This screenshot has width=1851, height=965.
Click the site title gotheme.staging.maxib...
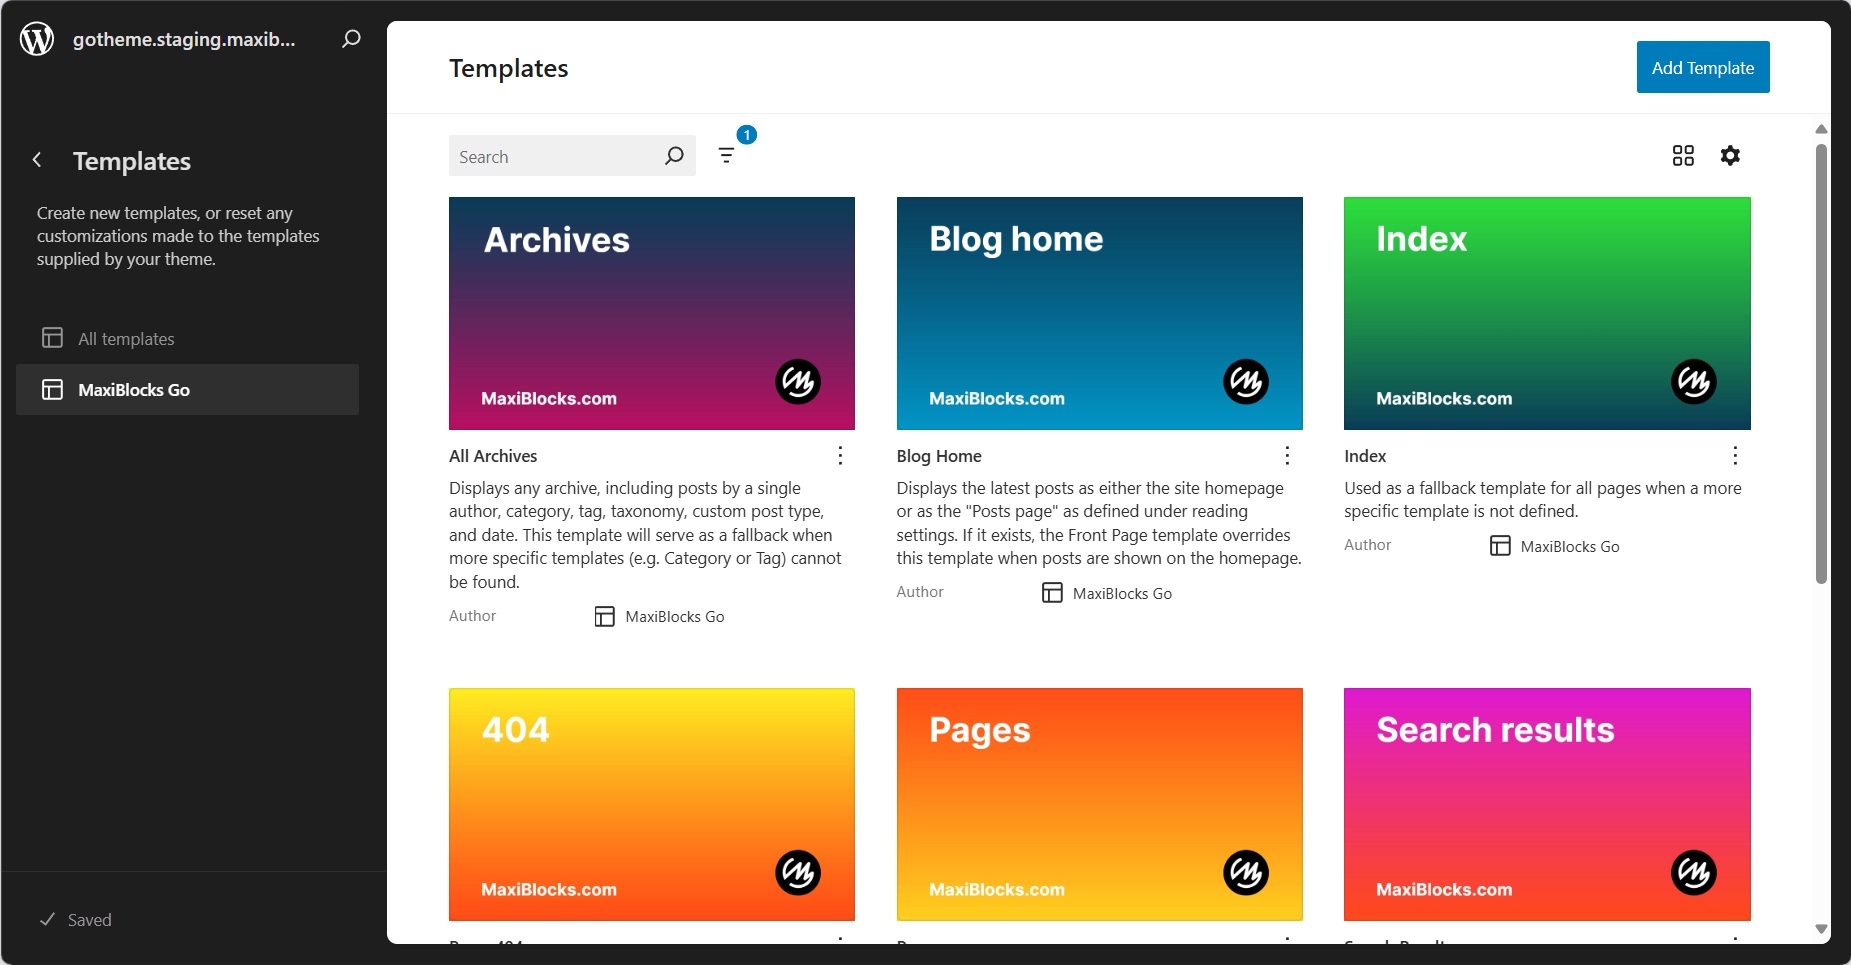tap(184, 39)
